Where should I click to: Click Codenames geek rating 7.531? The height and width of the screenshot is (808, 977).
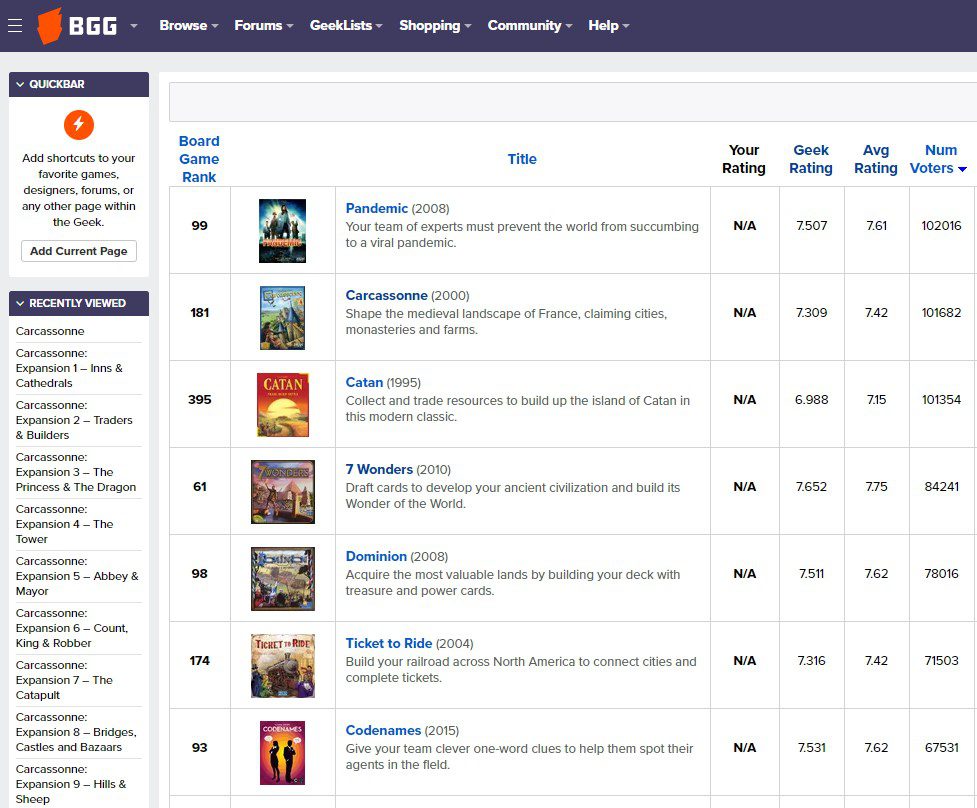tap(811, 748)
